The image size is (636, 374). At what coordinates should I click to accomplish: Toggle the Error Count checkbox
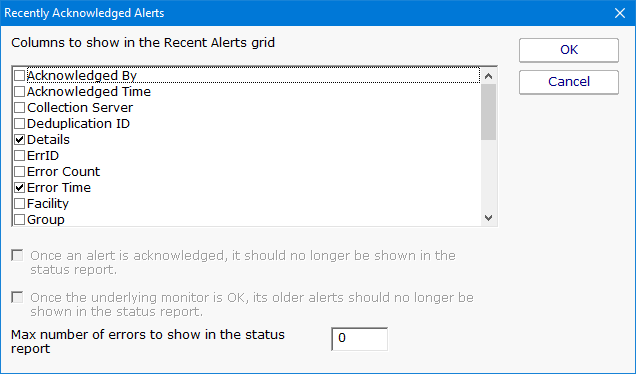tap(19, 172)
